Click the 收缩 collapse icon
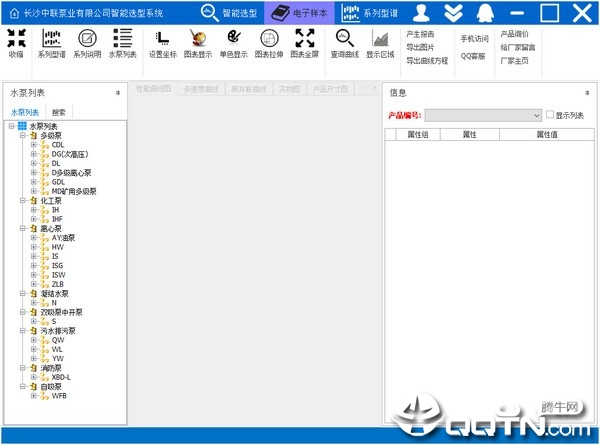Image resolution: width=600 pixels, height=445 pixels. 16,38
